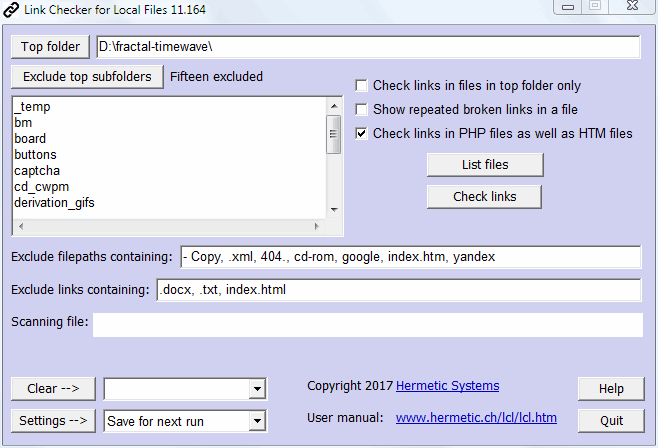Click the Quit button
658x448 pixels.
point(611,421)
